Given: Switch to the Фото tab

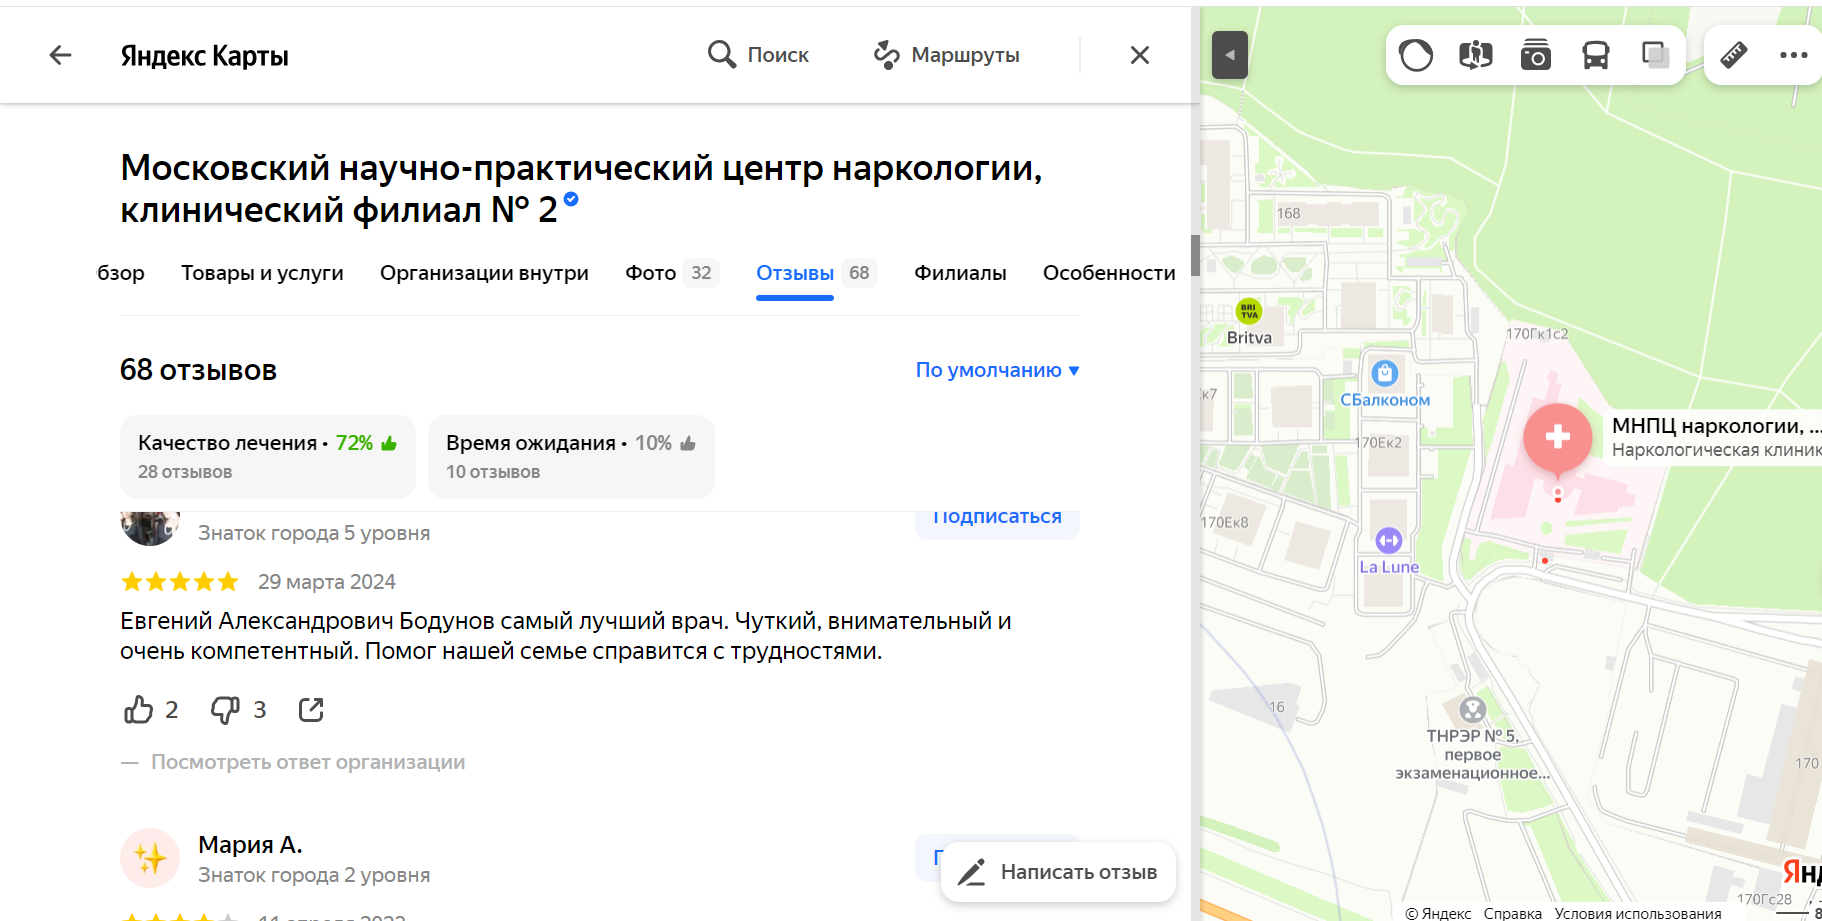Looking at the screenshot, I should point(671,273).
